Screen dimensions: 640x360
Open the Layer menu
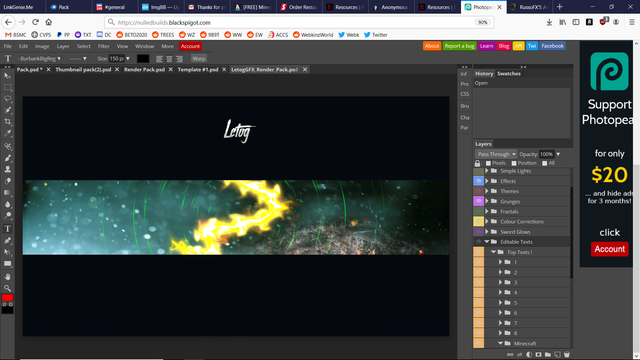pos(63,46)
